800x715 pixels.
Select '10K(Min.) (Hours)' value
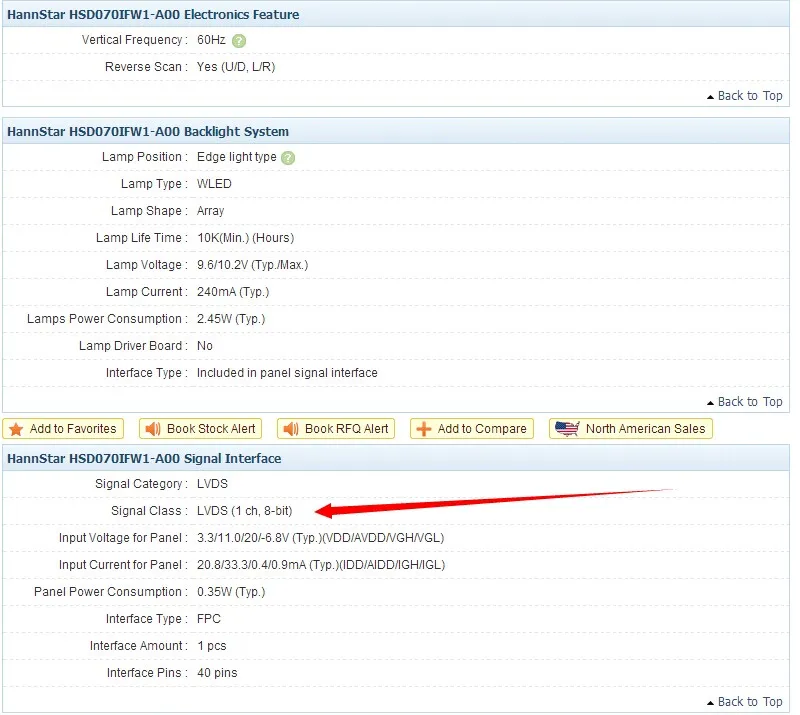(x=246, y=238)
